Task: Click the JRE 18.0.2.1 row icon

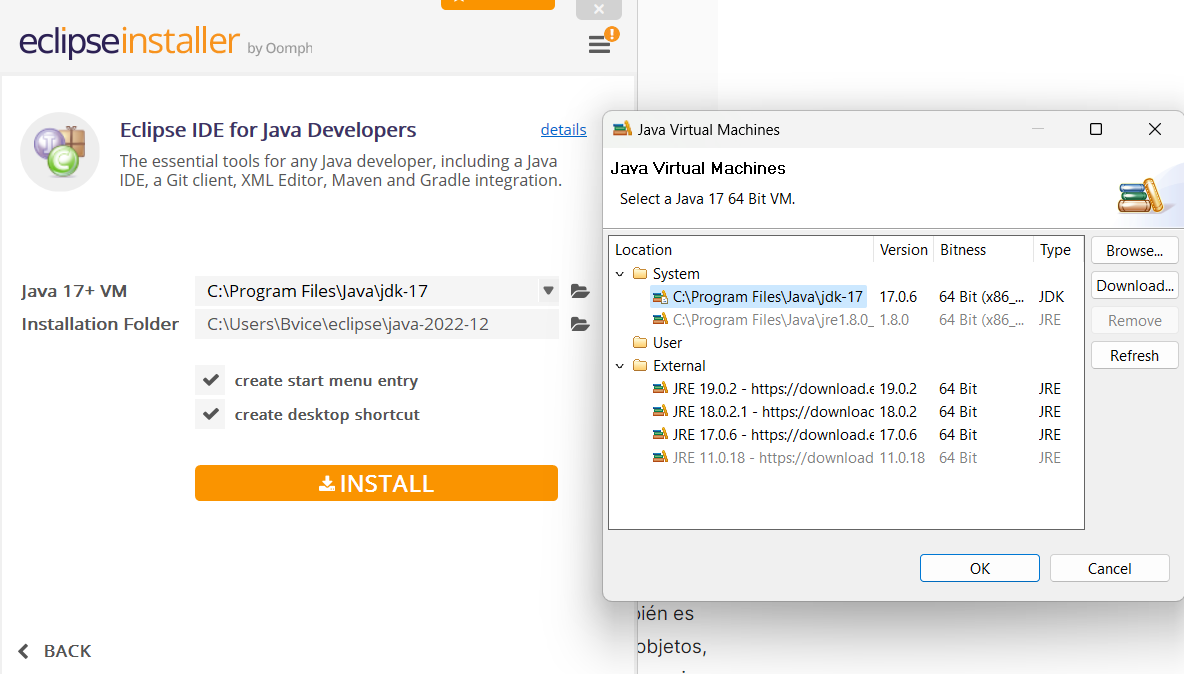Action: (660, 412)
